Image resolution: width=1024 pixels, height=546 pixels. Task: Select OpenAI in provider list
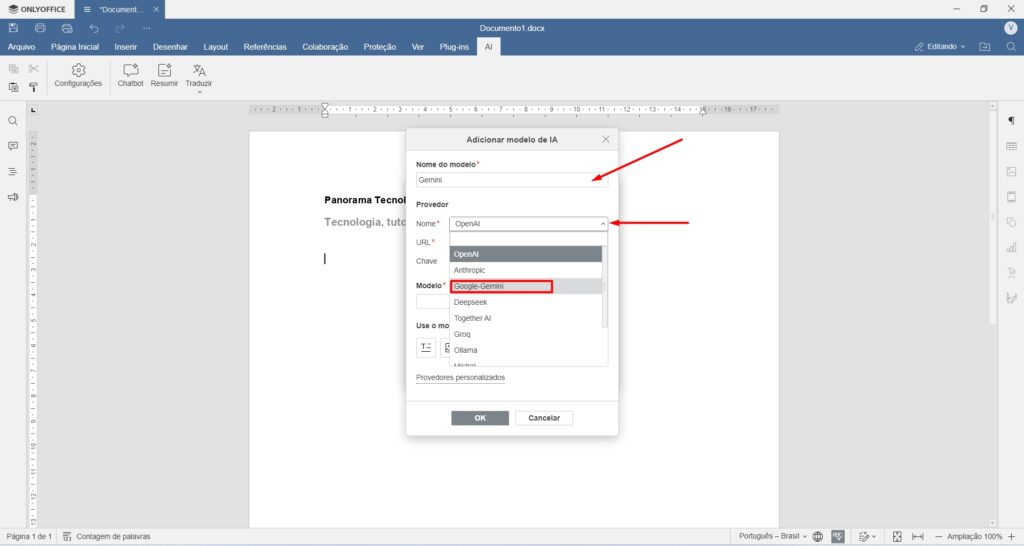point(526,254)
